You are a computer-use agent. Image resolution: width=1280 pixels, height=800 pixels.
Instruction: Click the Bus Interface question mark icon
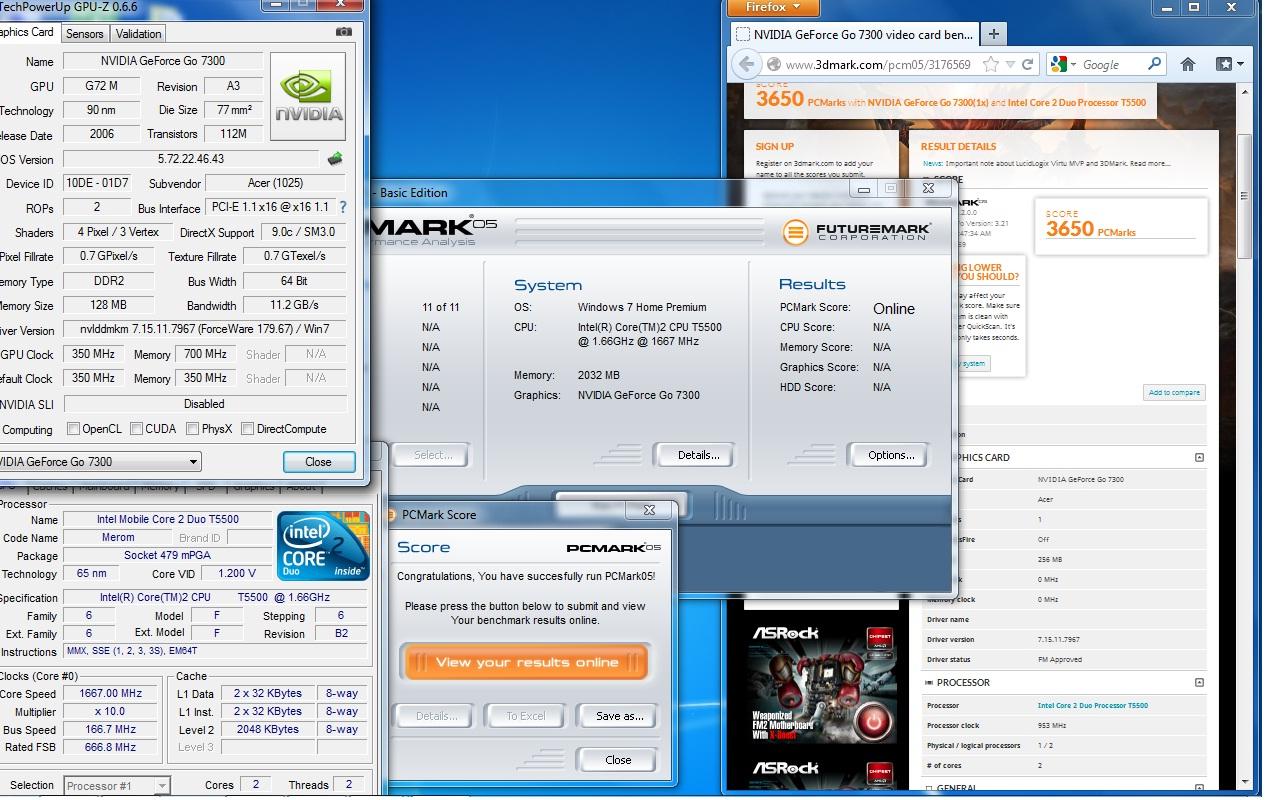[x=343, y=207]
